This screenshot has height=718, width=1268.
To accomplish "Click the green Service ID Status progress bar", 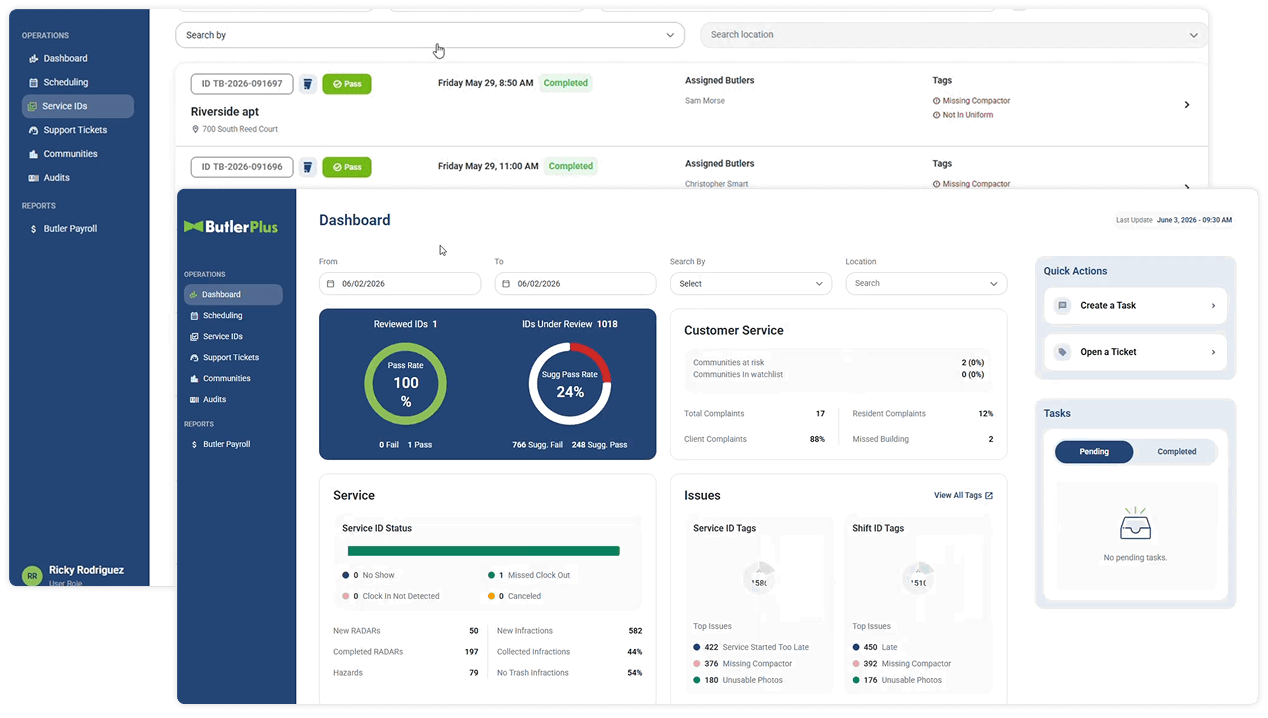I will (x=484, y=551).
